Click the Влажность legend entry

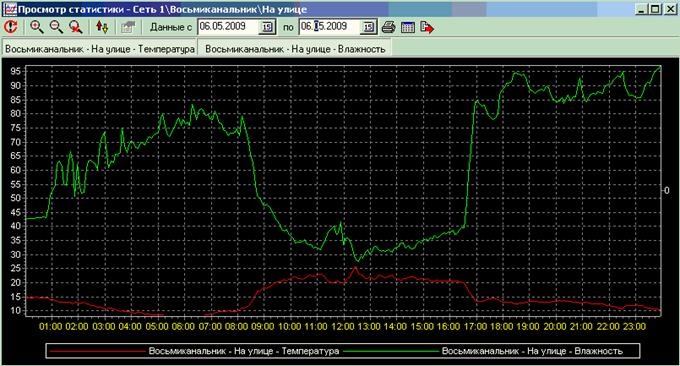tap(532, 351)
